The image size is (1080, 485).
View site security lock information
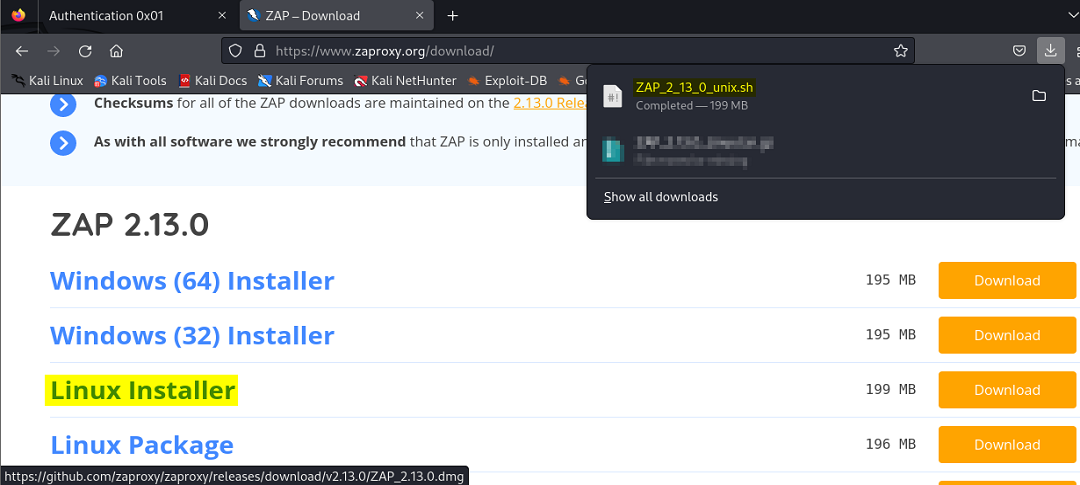pos(260,51)
